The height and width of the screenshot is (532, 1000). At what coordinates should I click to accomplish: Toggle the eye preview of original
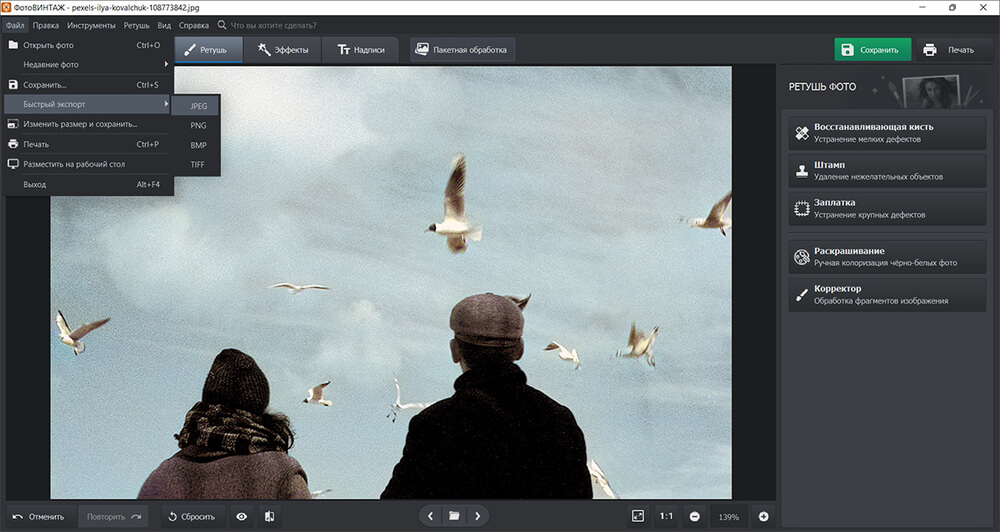click(x=241, y=516)
